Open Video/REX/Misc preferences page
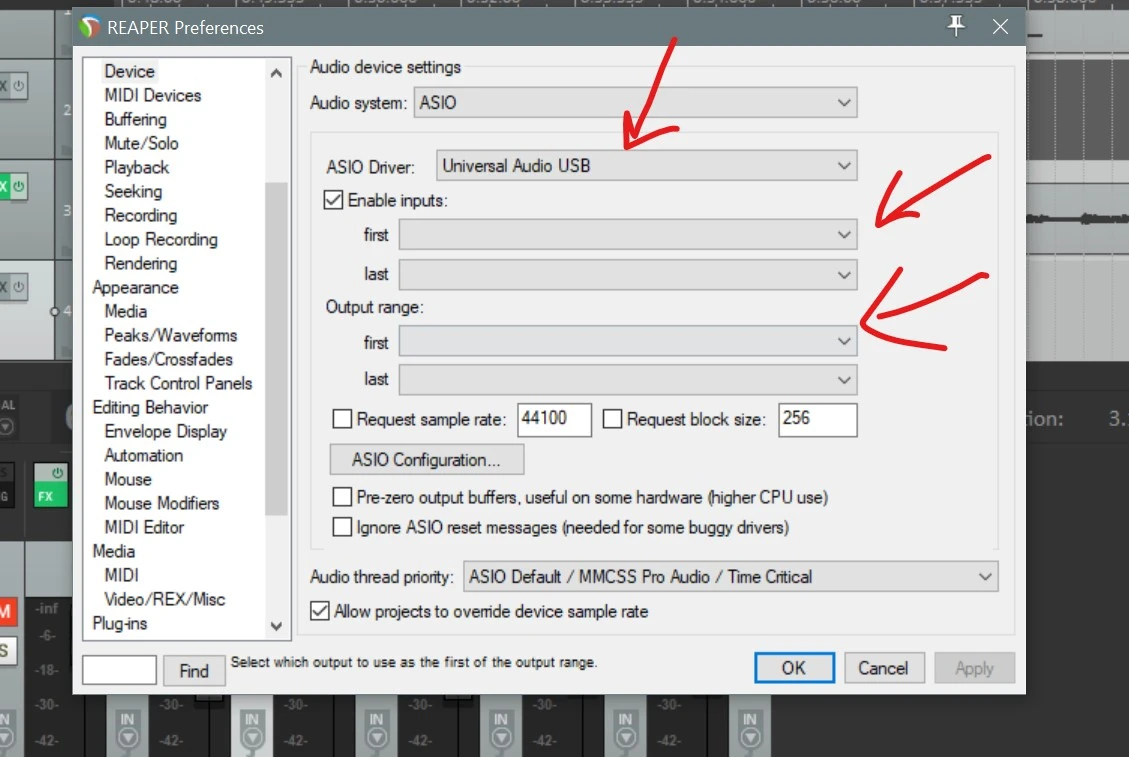Viewport: 1129px width, 757px height. tap(164, 599)
